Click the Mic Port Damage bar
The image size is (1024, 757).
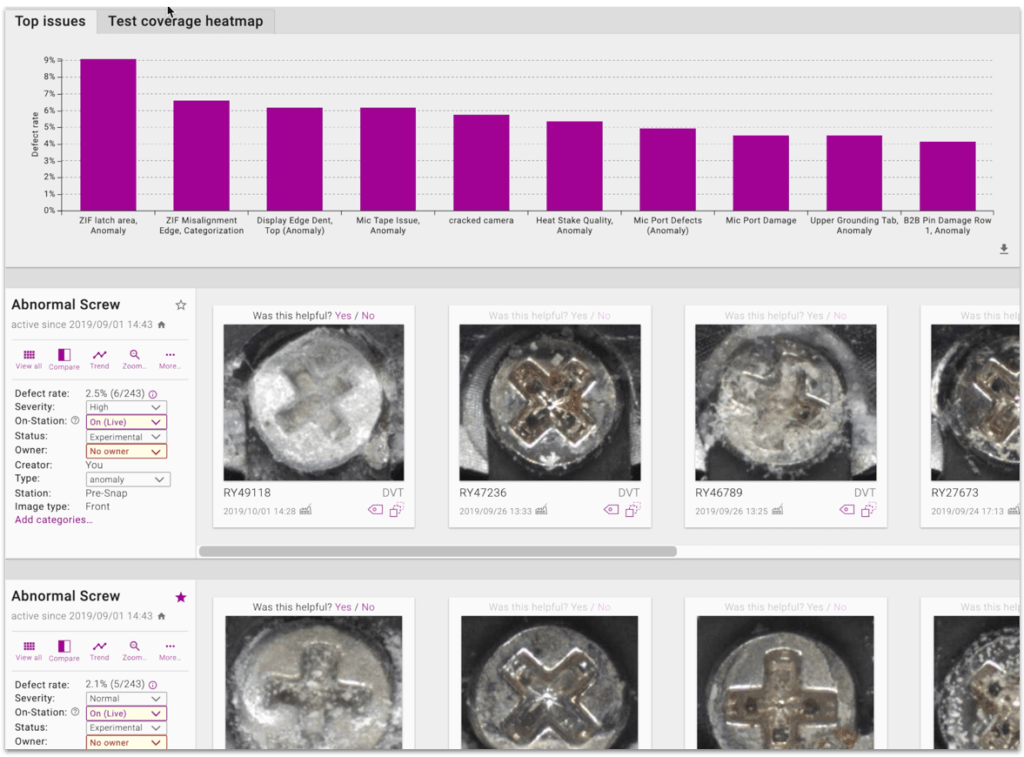pyautogui.click(x=761, y=173)
